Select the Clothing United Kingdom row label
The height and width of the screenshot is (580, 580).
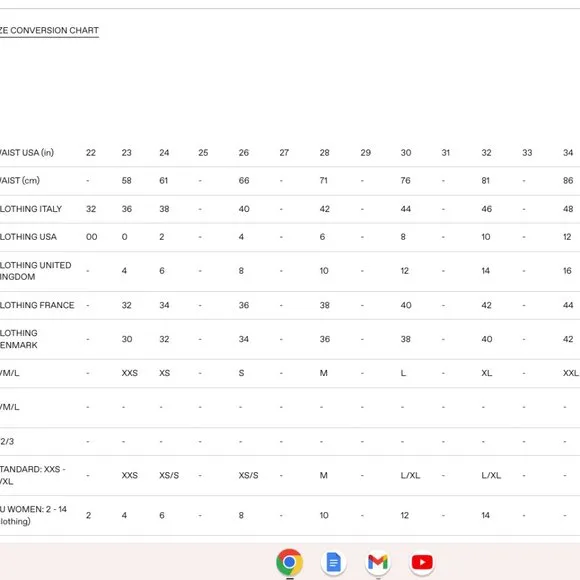(36, 271)
